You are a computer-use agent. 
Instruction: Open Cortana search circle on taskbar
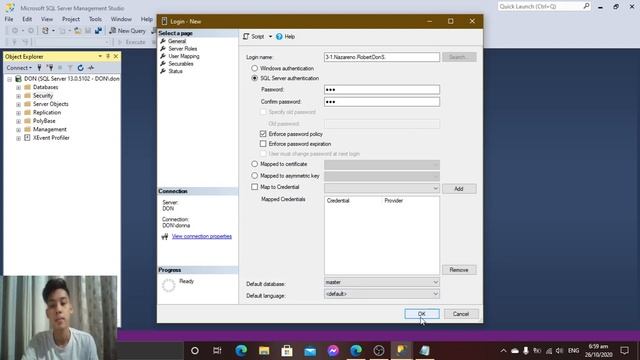[x=195, y=351]
